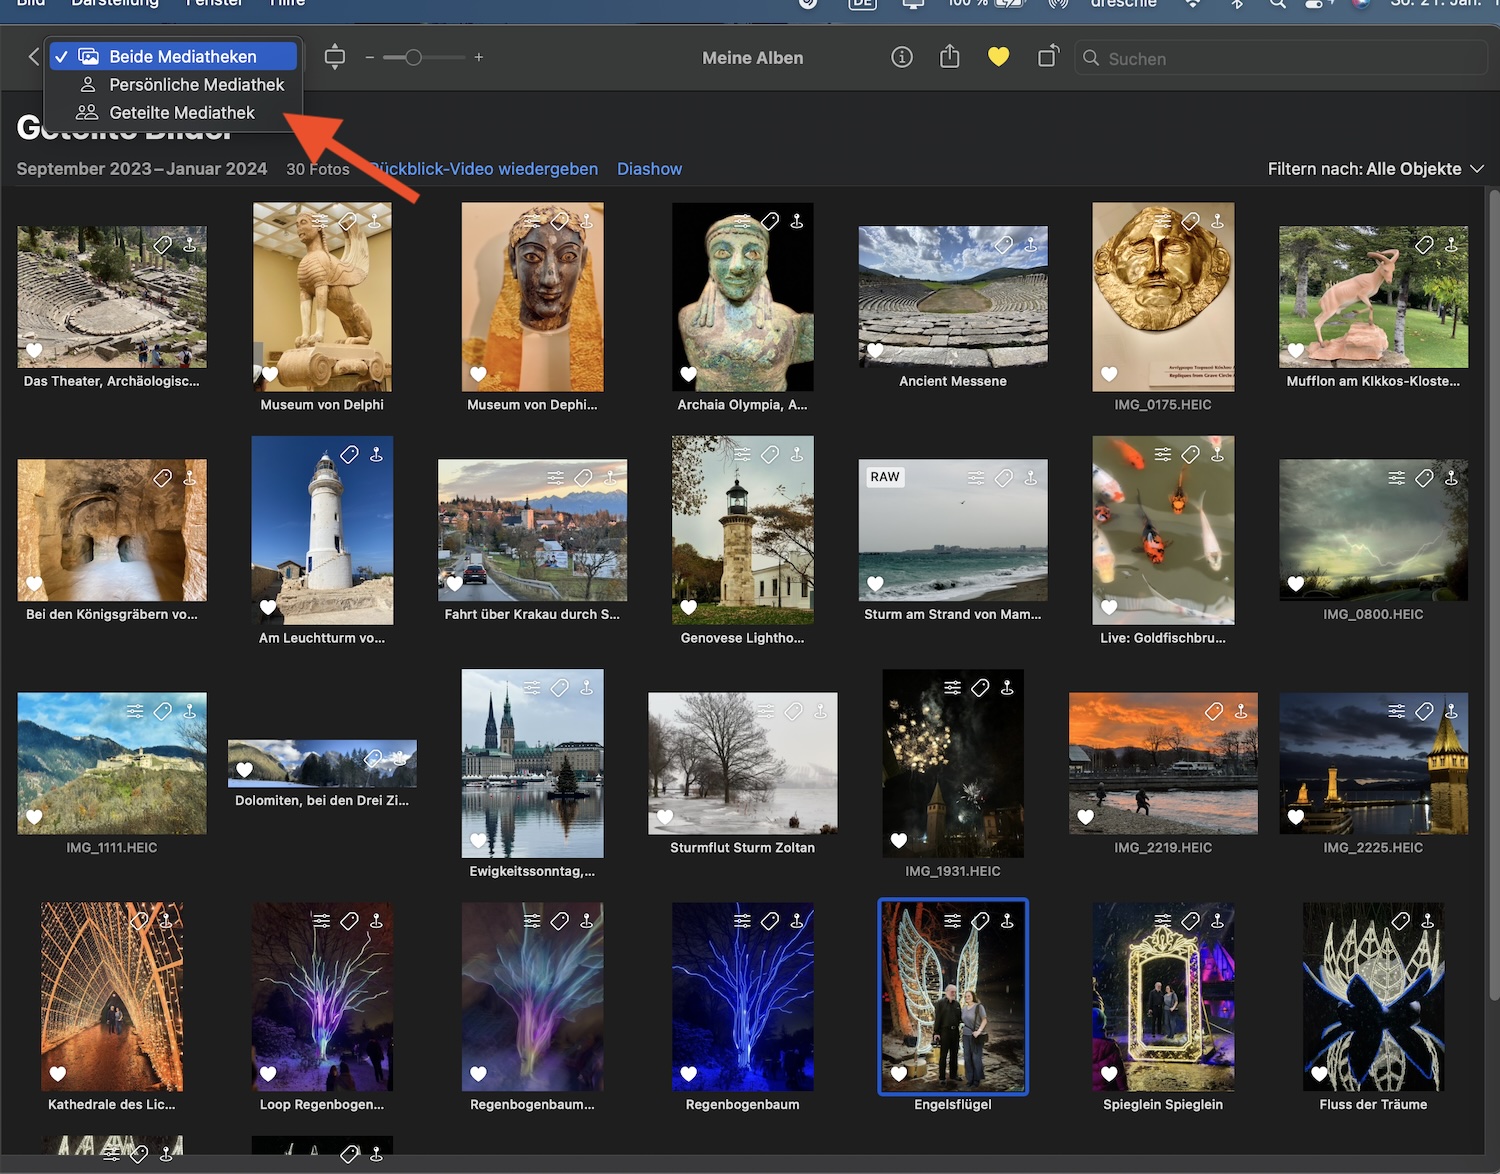Screen dimensions: 1500x1174
Task: Select 'Persönliche Mediathek' from the library menu
Action: (196, 85)
